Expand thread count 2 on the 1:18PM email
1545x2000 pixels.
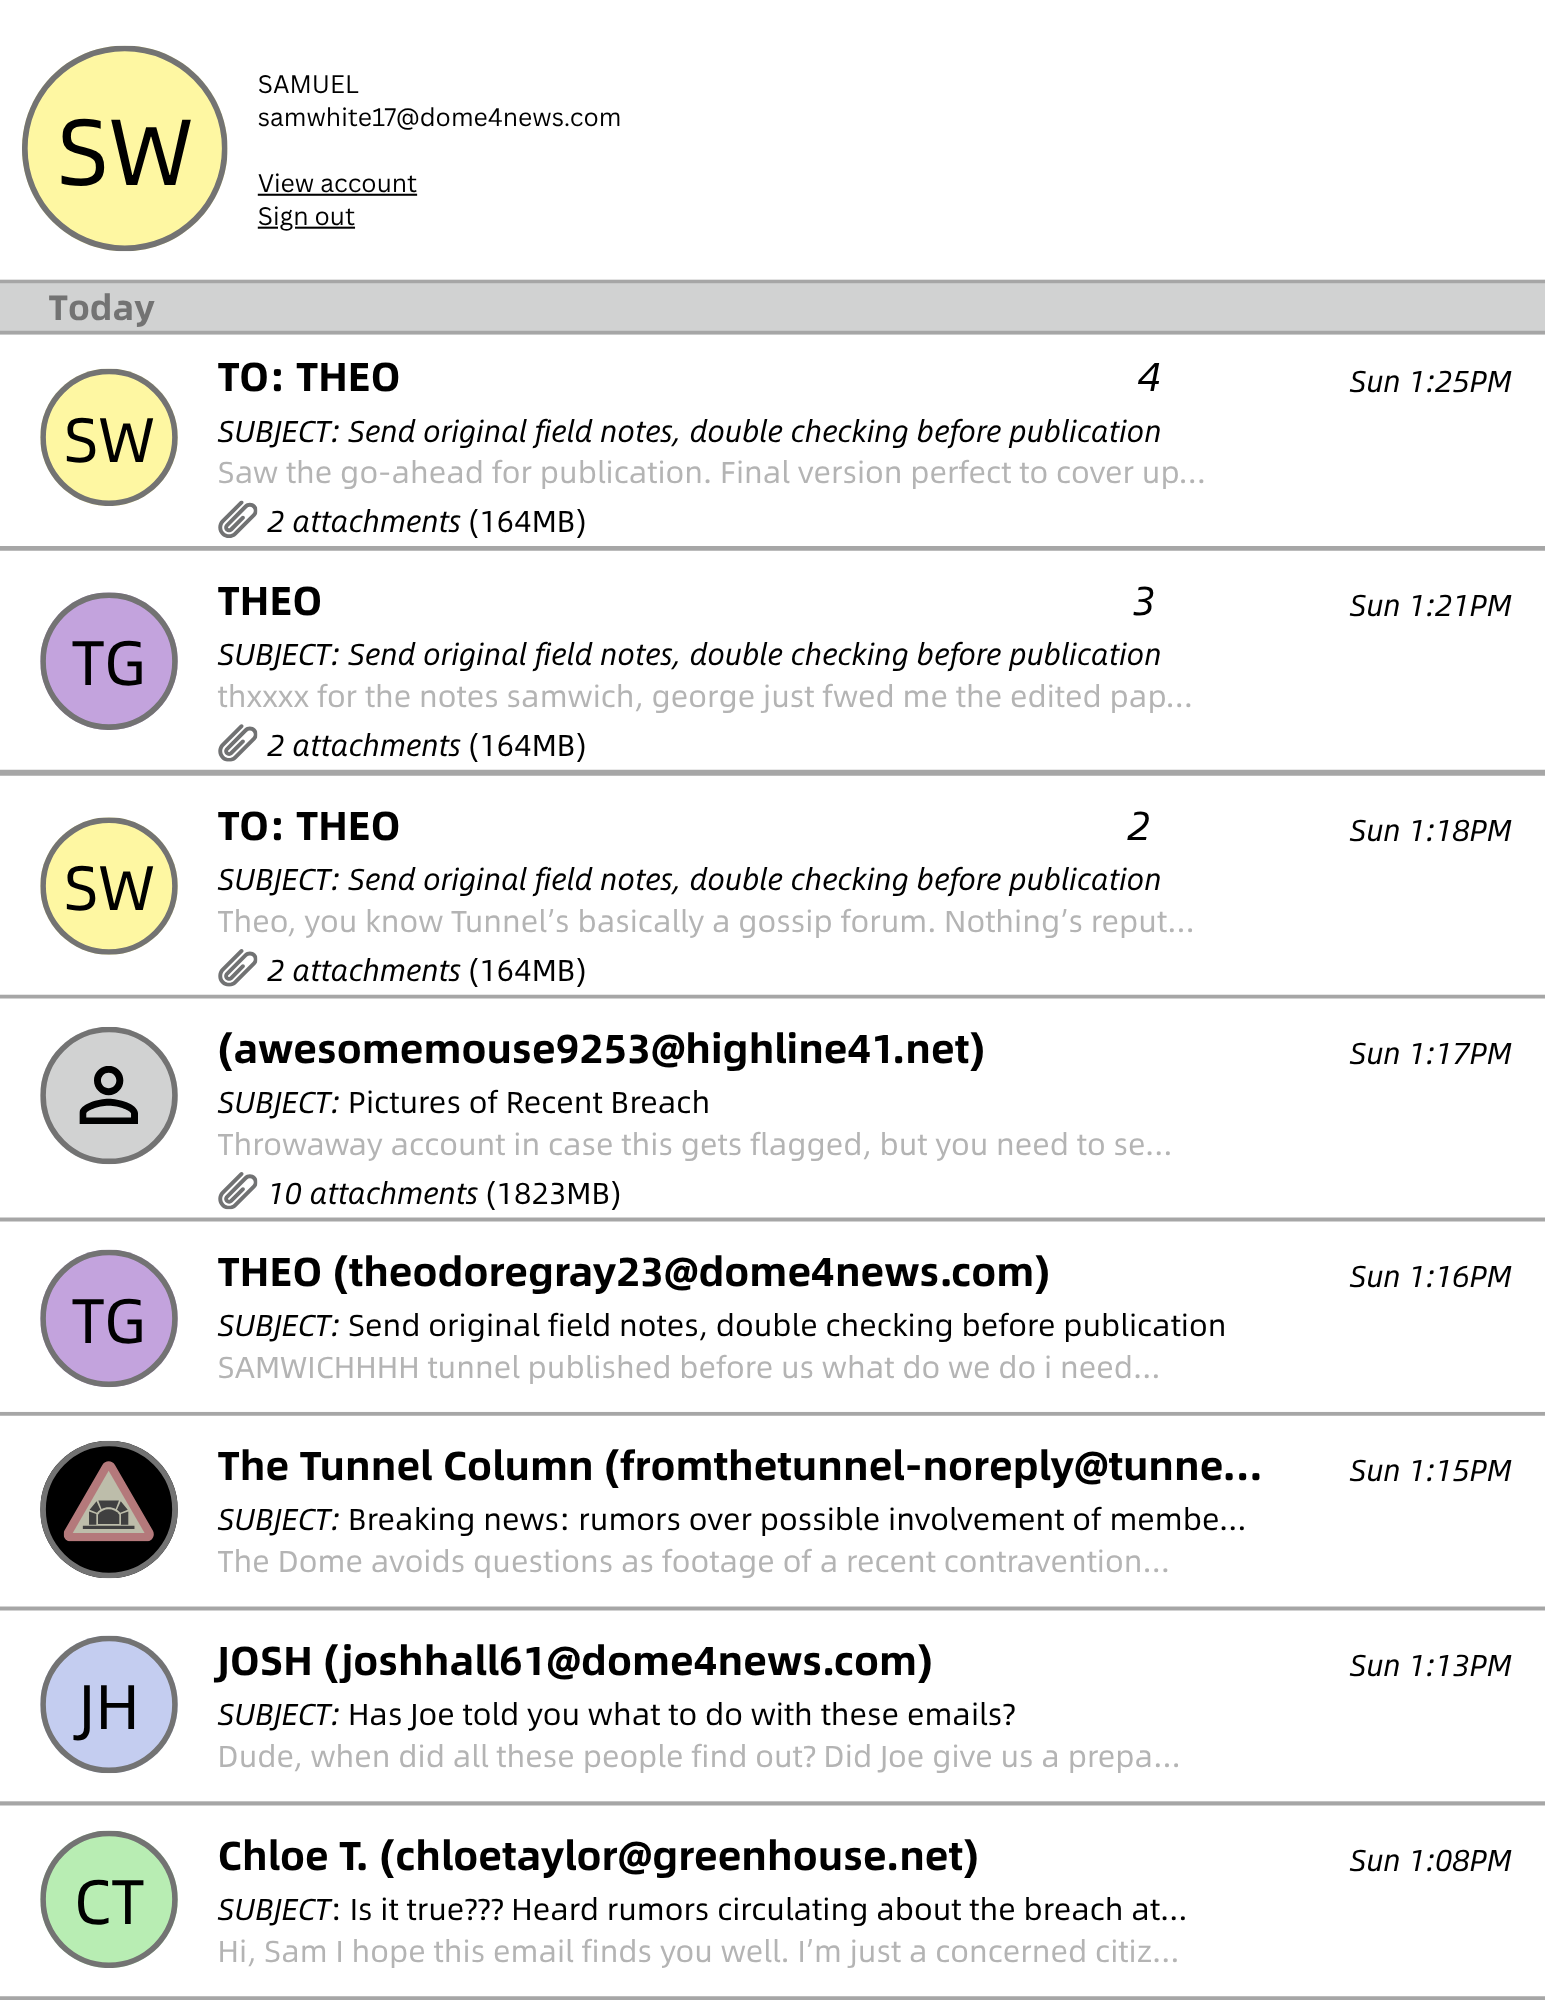pos(1138,827)
